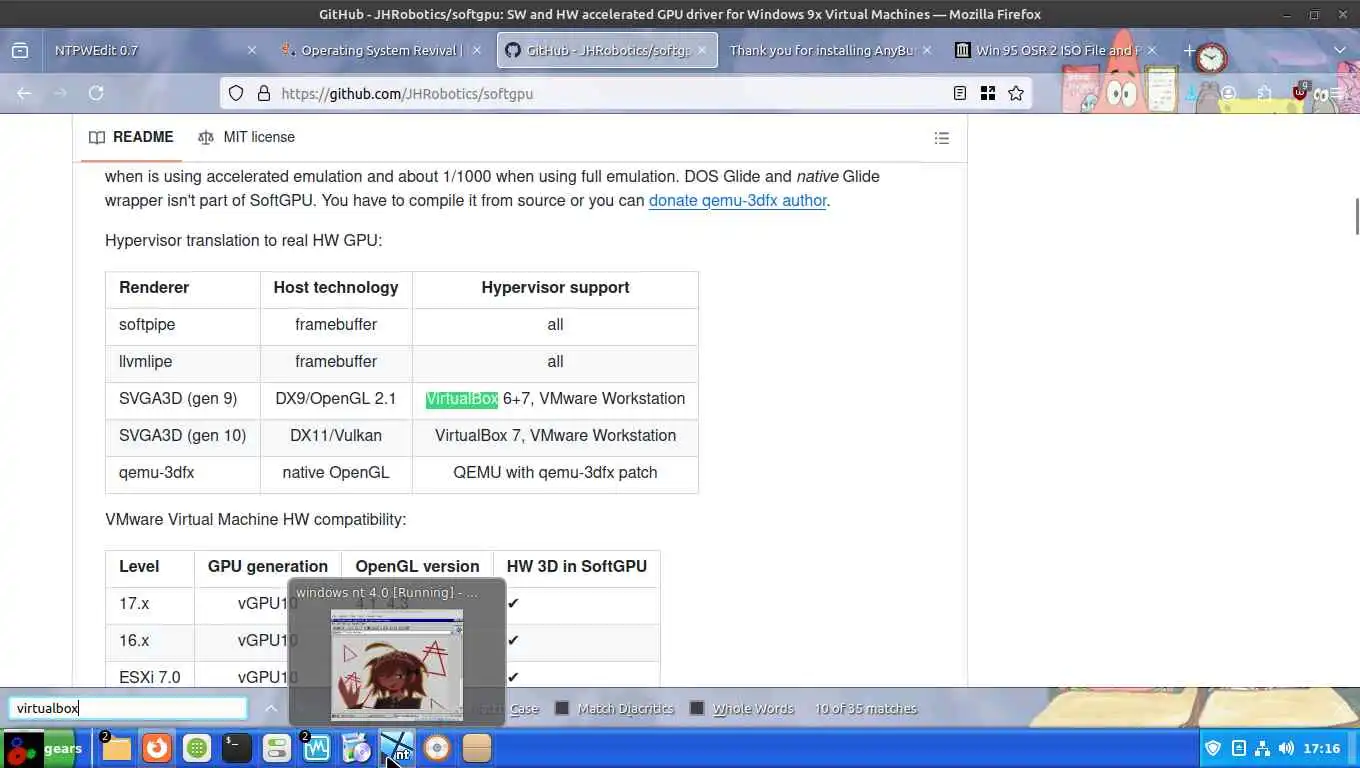The width and height of the screenshot is (1360, 768).
Task: Close the GitHub softgpu tab
Action: tap(703, 50)
